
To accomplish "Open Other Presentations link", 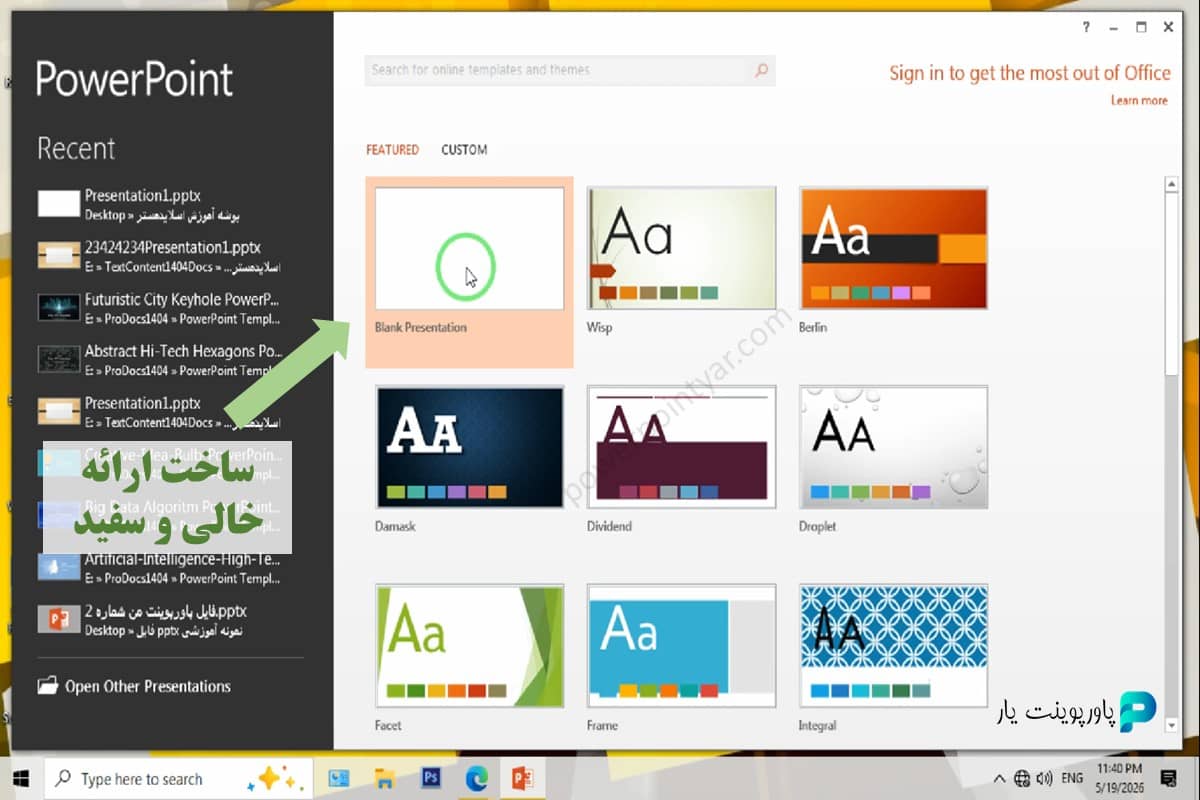I will pos(148,686).
